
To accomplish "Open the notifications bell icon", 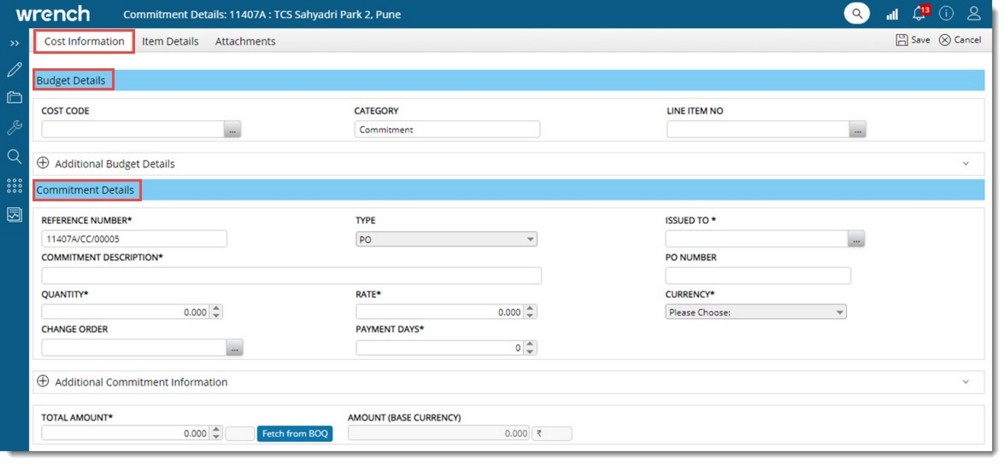I will click(x=918, y=14).
